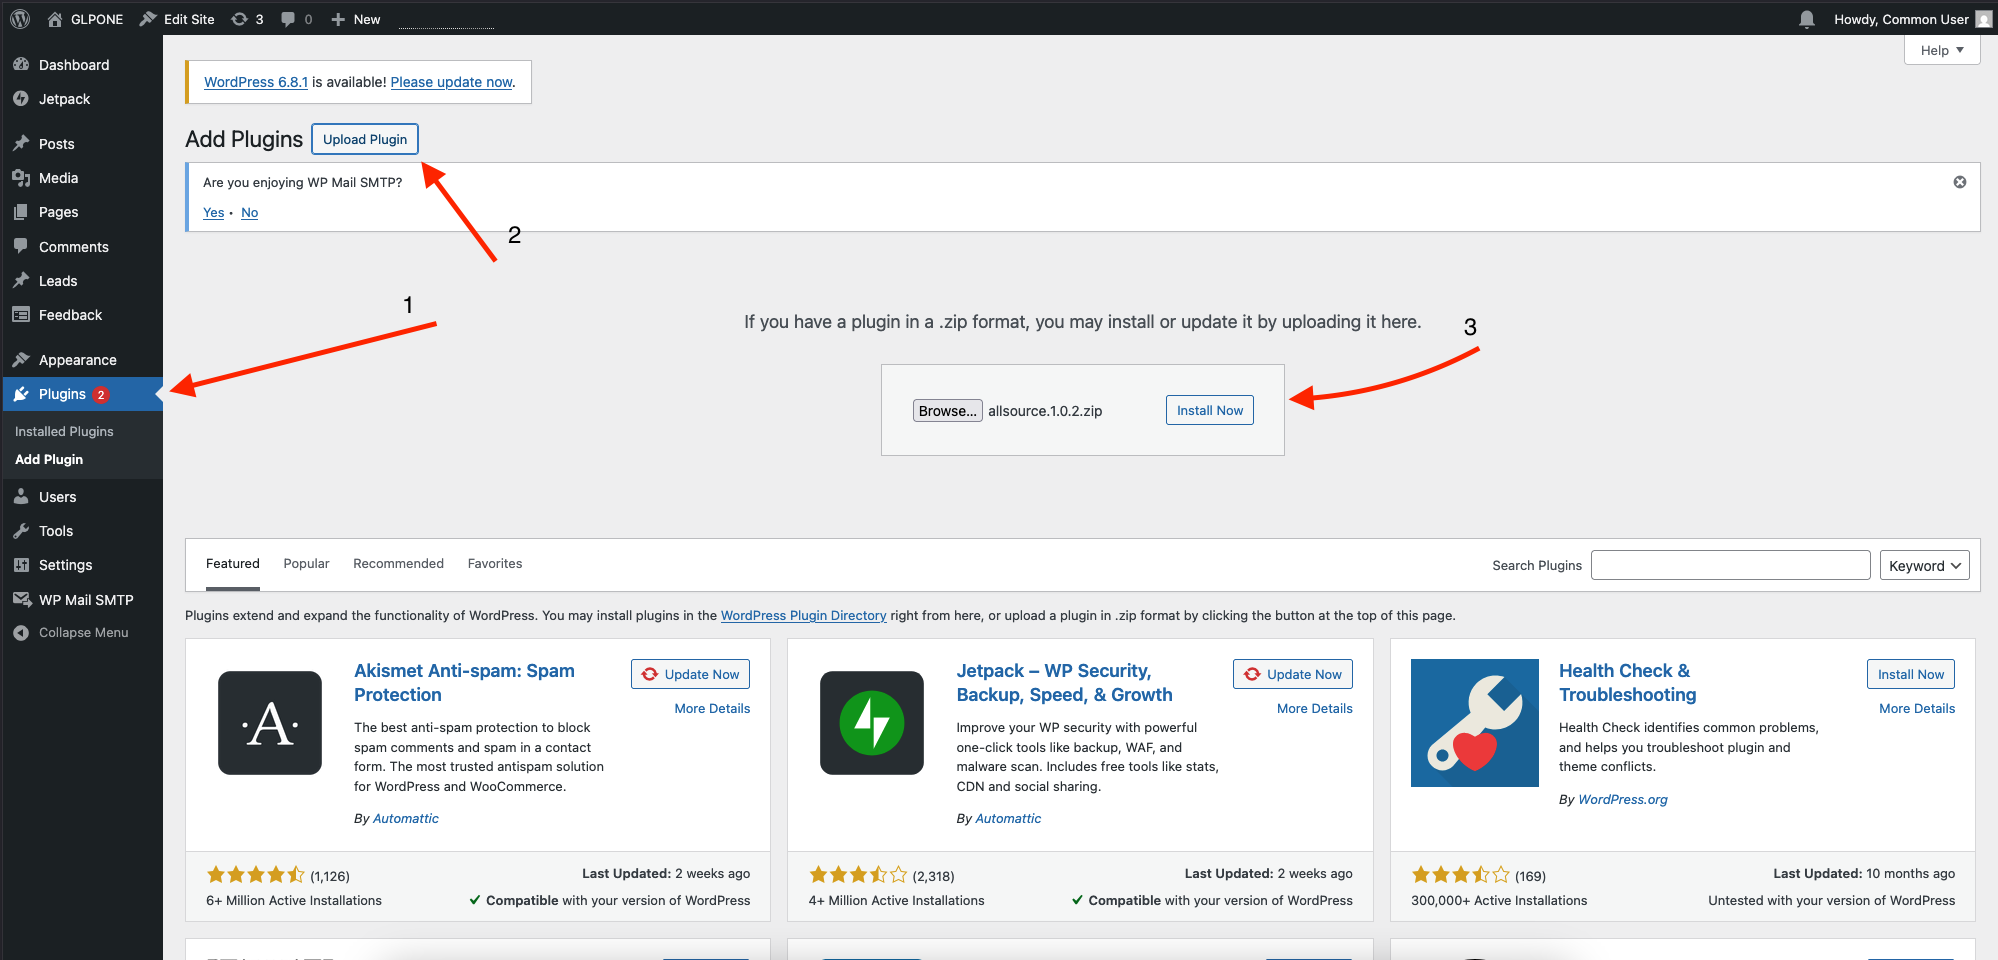Image resolution: width=1998 pixels, height=960 pixels.
Task: Click the Appearance paintbrush icon
Action: pyautogui.click(x=21, y=359)
